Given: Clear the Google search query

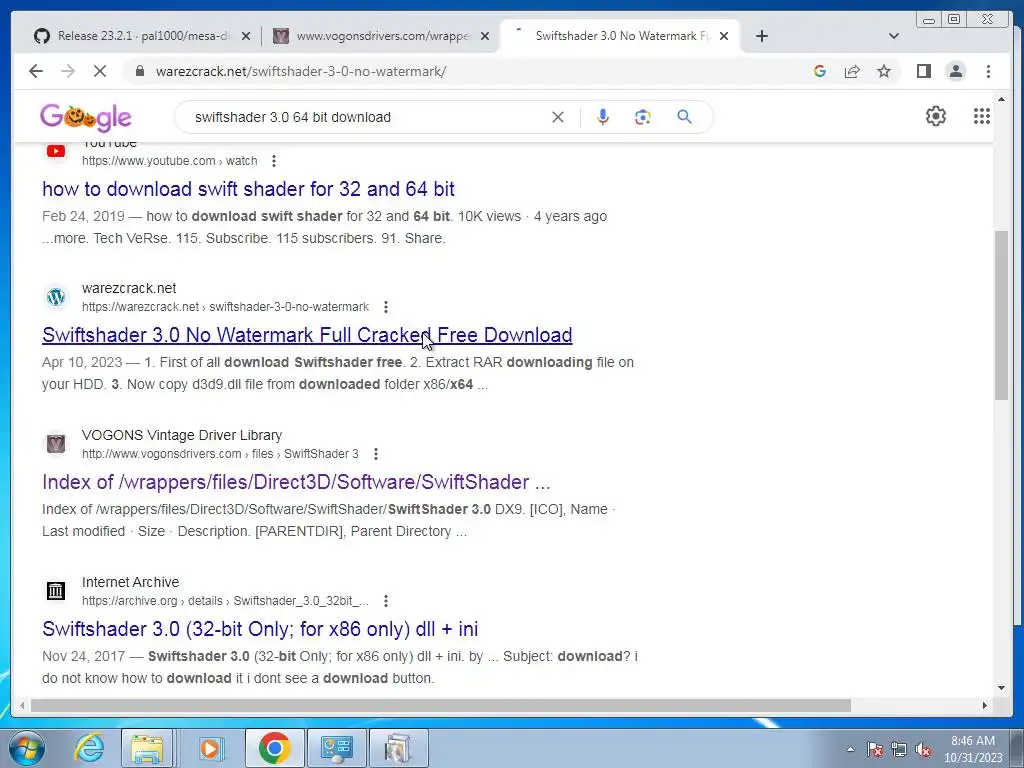Looking at the screenshot, I should [558, 117].
